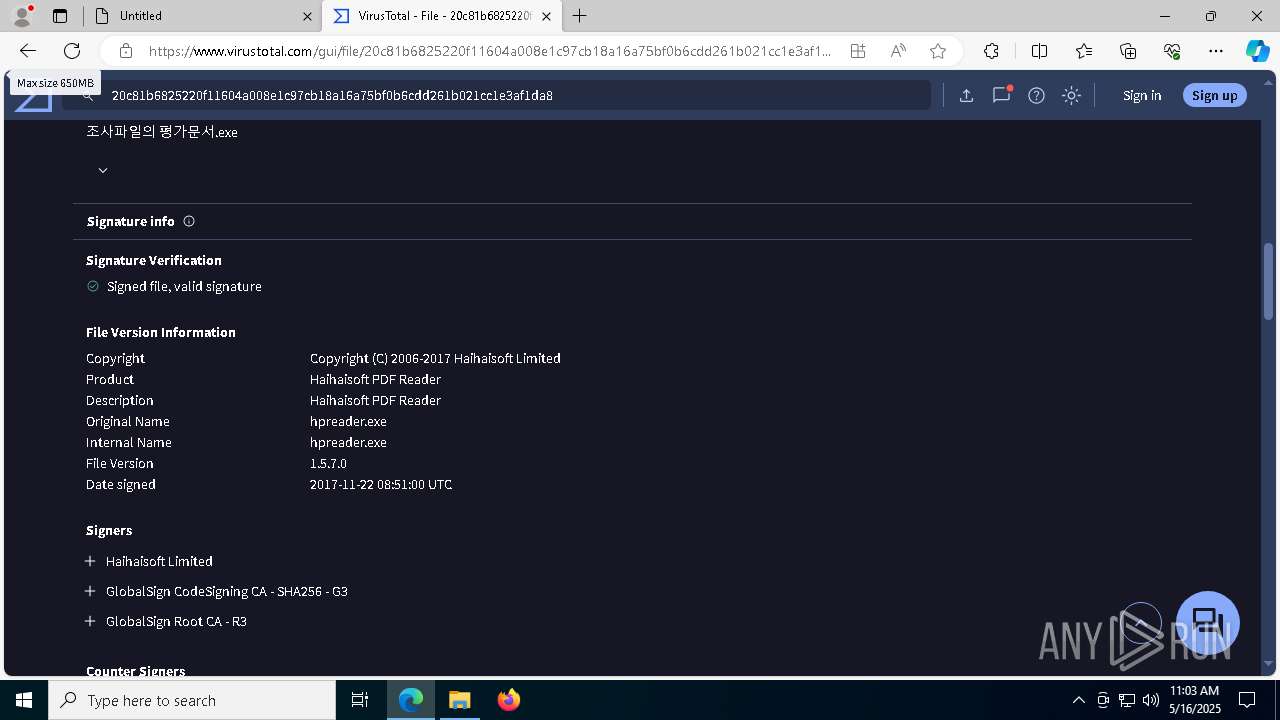Add page to favorites star
1280x720 pixels.
(x=937, y=51)
